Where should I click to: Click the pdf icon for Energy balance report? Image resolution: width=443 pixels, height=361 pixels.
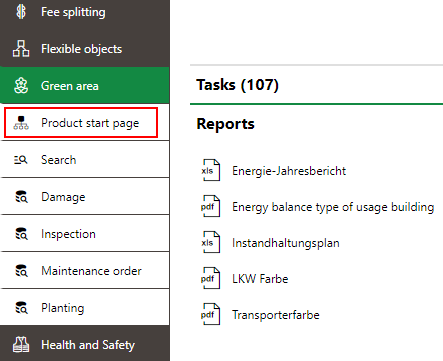211,206
